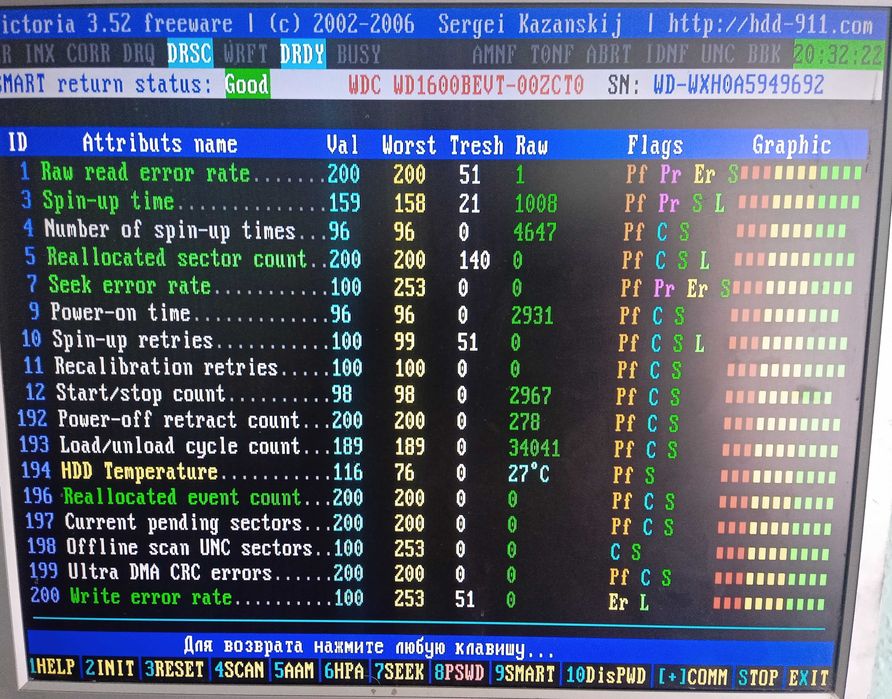Viewport: 892px width, 699px height.
Task: Click the drive model WDC WD1600BEVT-00ZCT0
Action: pyautogui.click(x=466, y=85)
